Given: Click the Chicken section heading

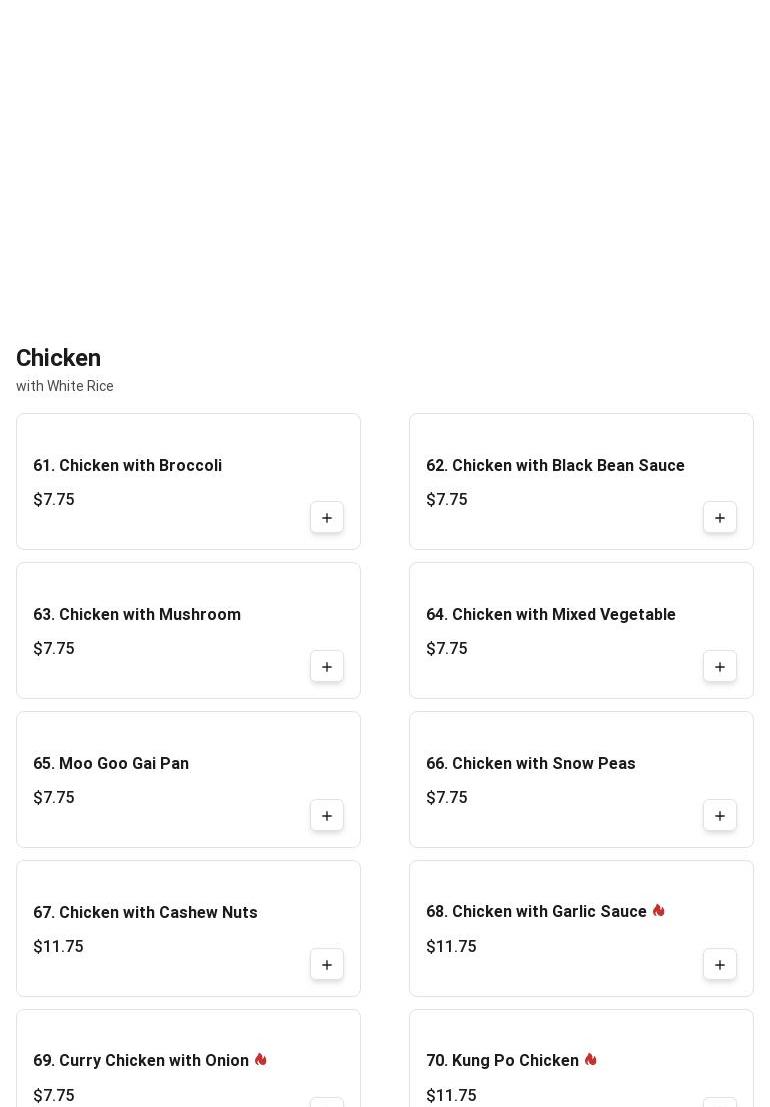Looking at the screenshot, I should [x=58, y=358].
